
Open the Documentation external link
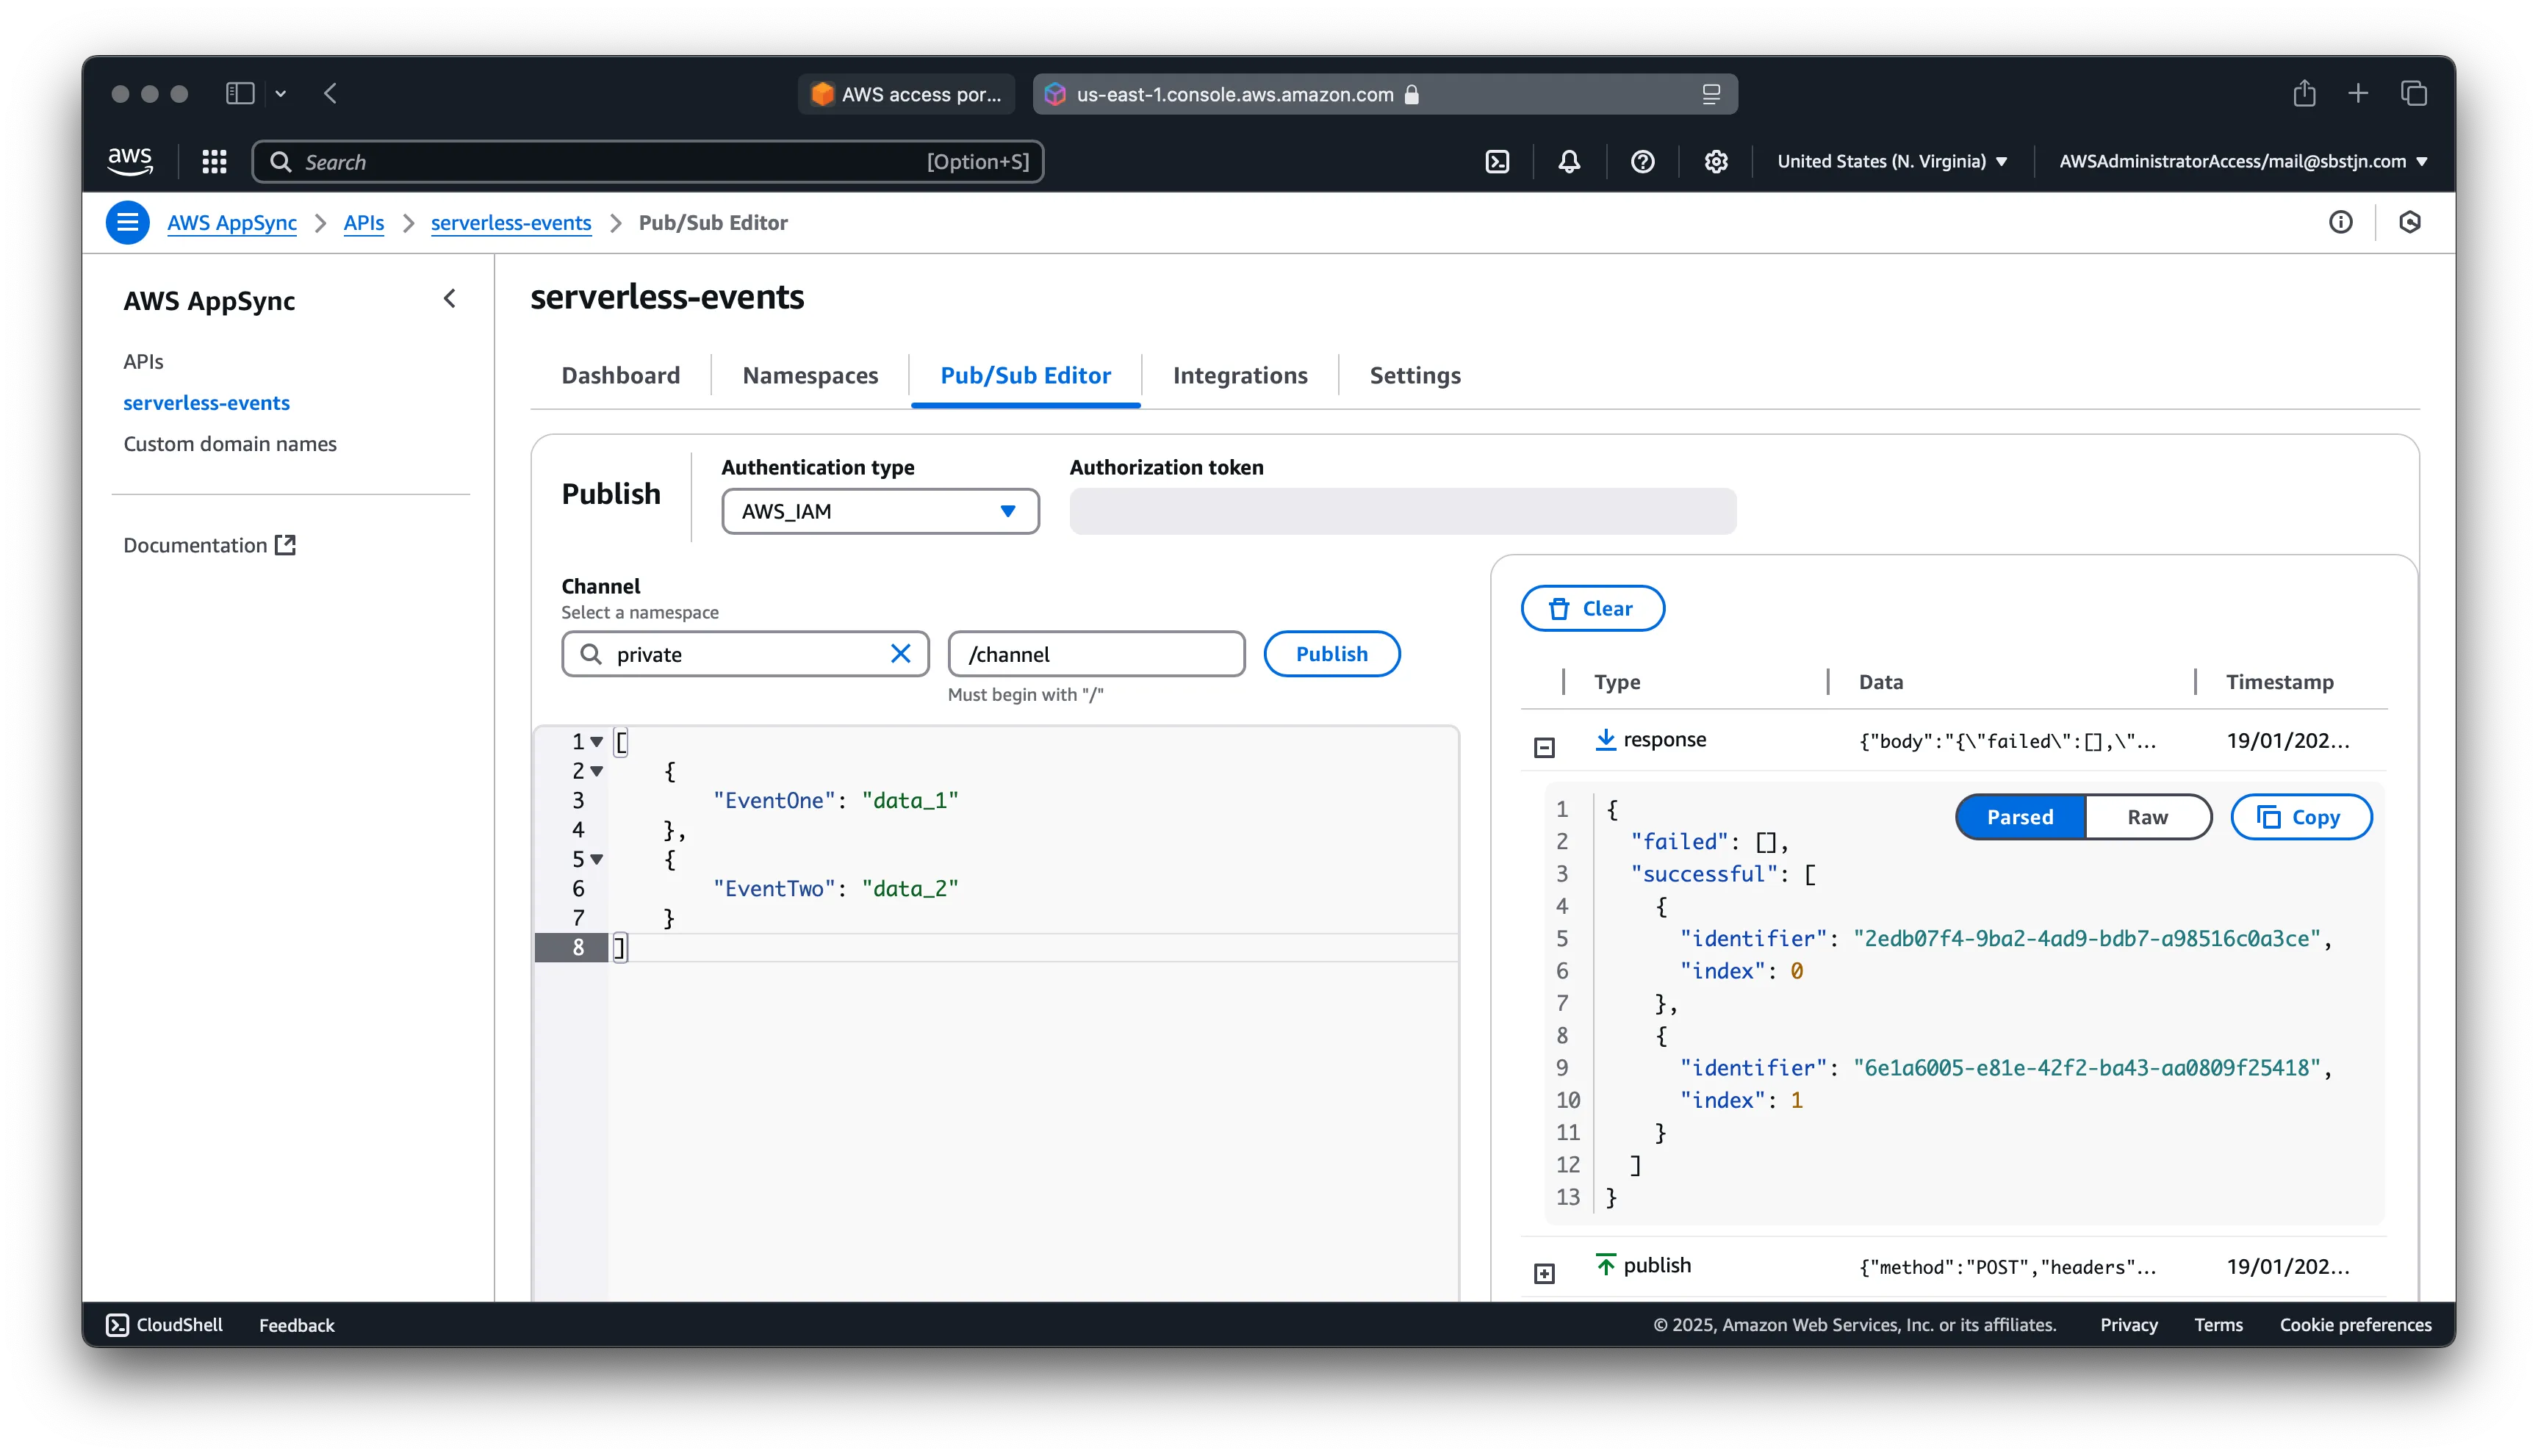208,545
